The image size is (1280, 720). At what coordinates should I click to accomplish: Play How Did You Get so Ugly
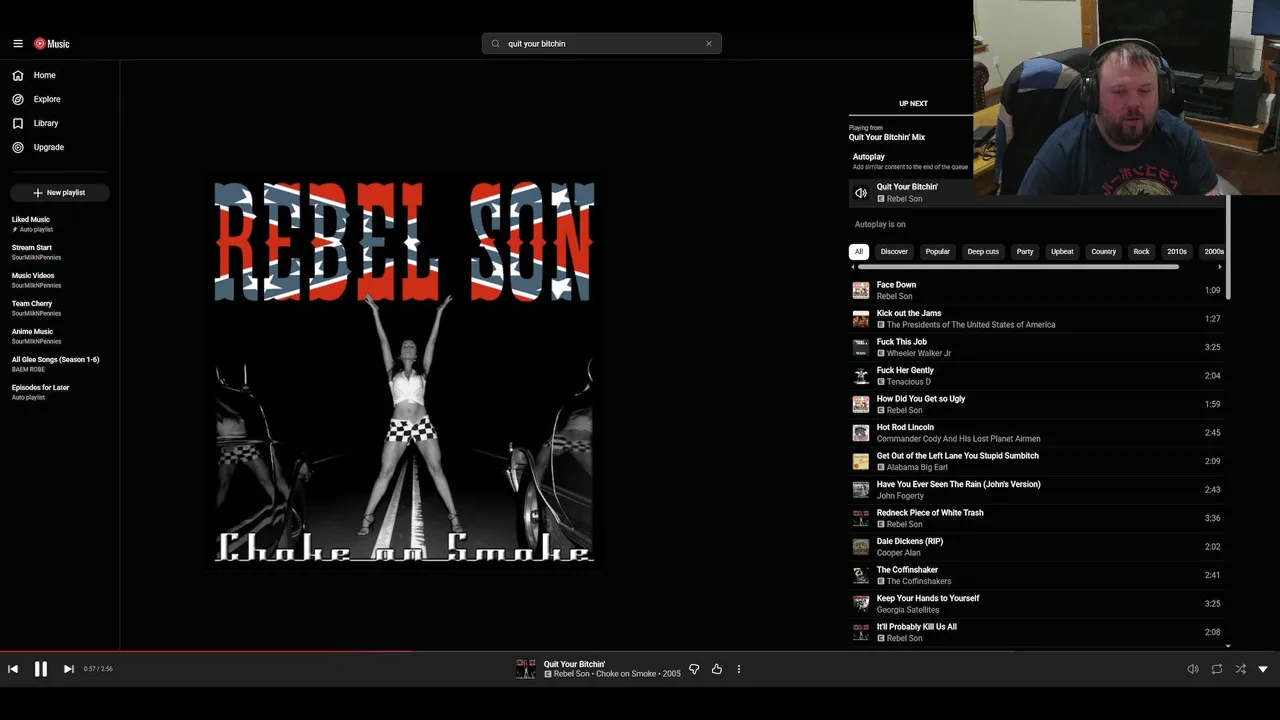1036,404
